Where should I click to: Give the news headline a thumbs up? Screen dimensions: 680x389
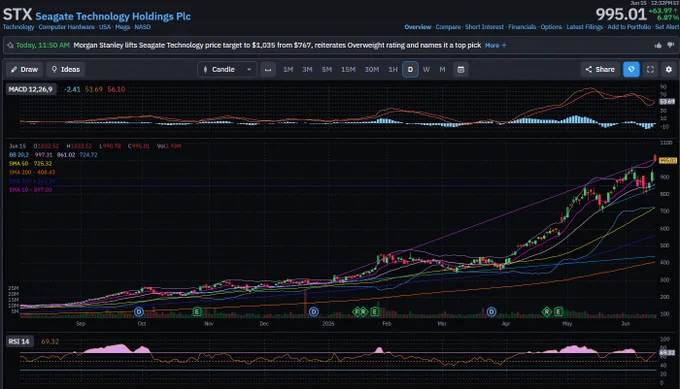(x=658, y=45)
